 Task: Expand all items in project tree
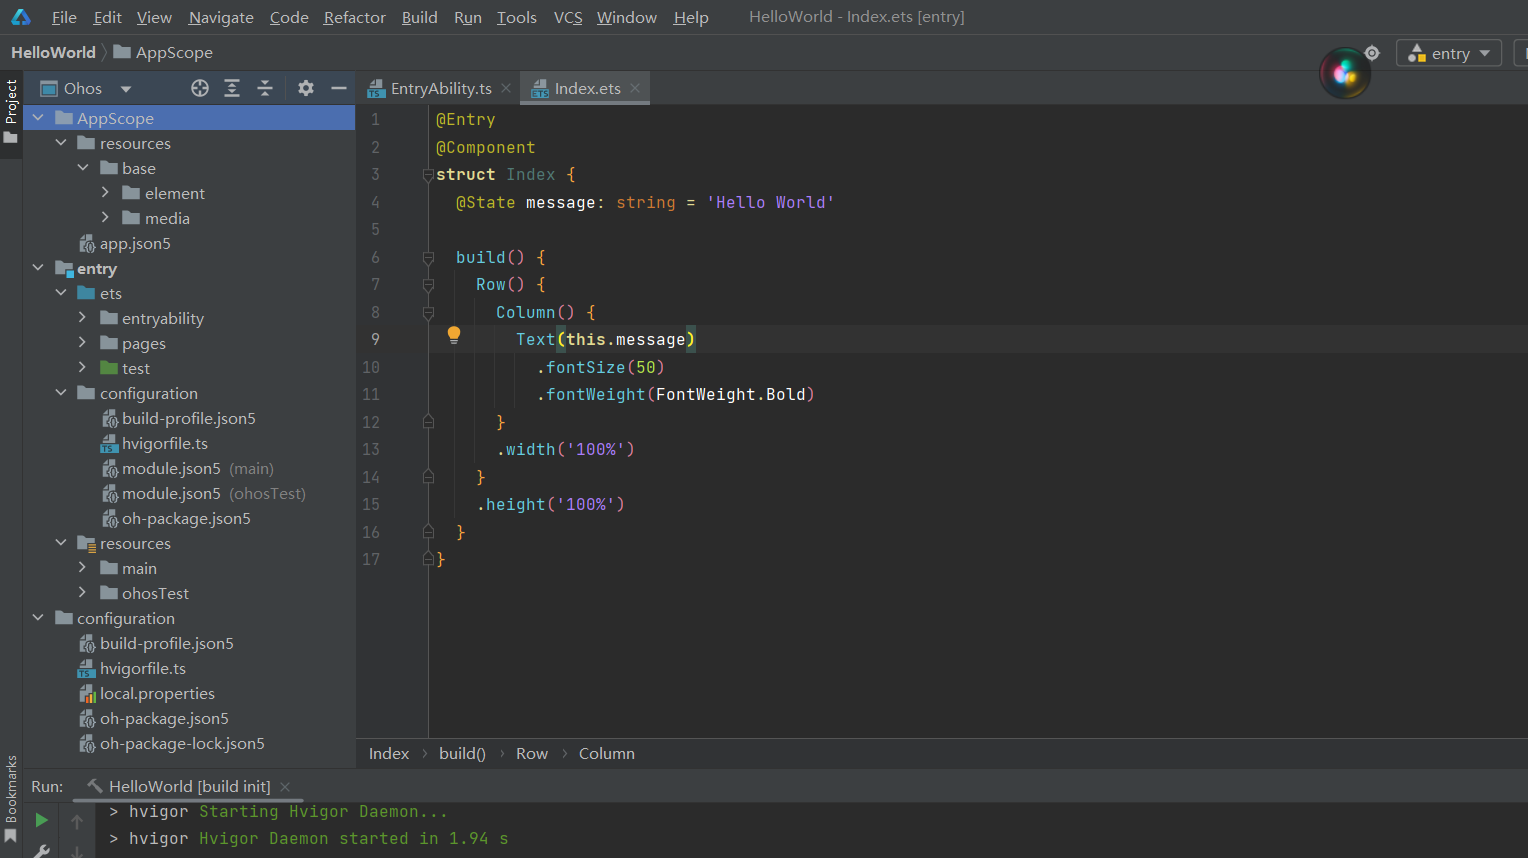tap(232, 88)
